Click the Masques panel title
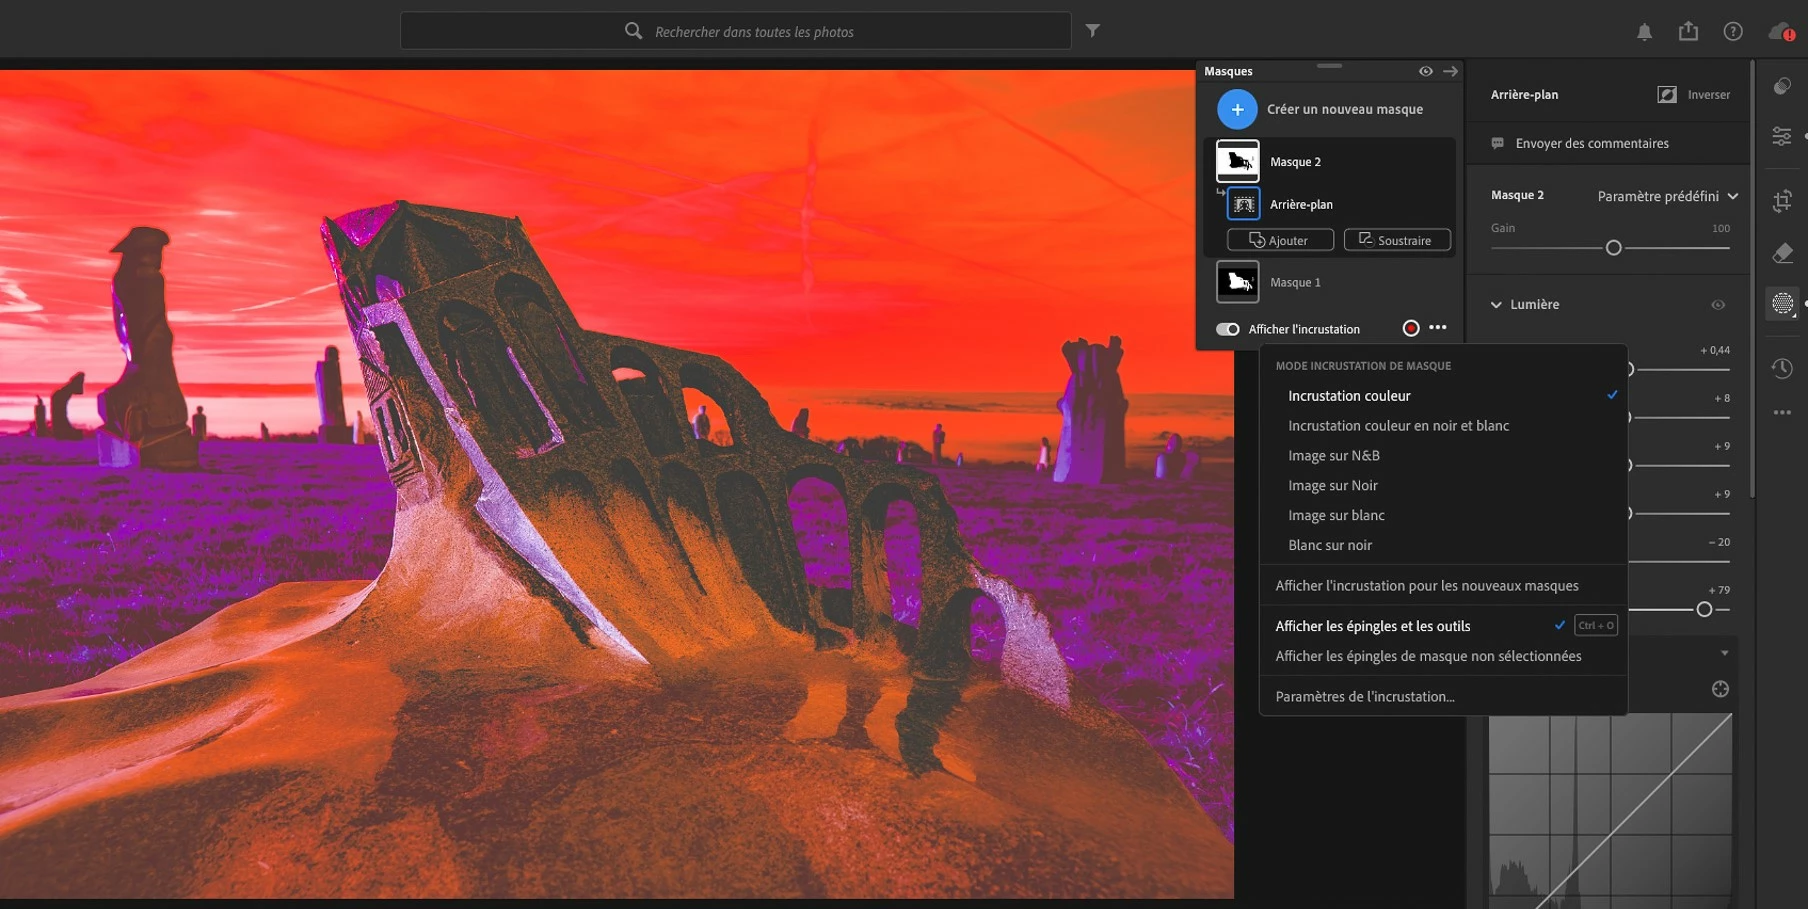 (1228, 71)
